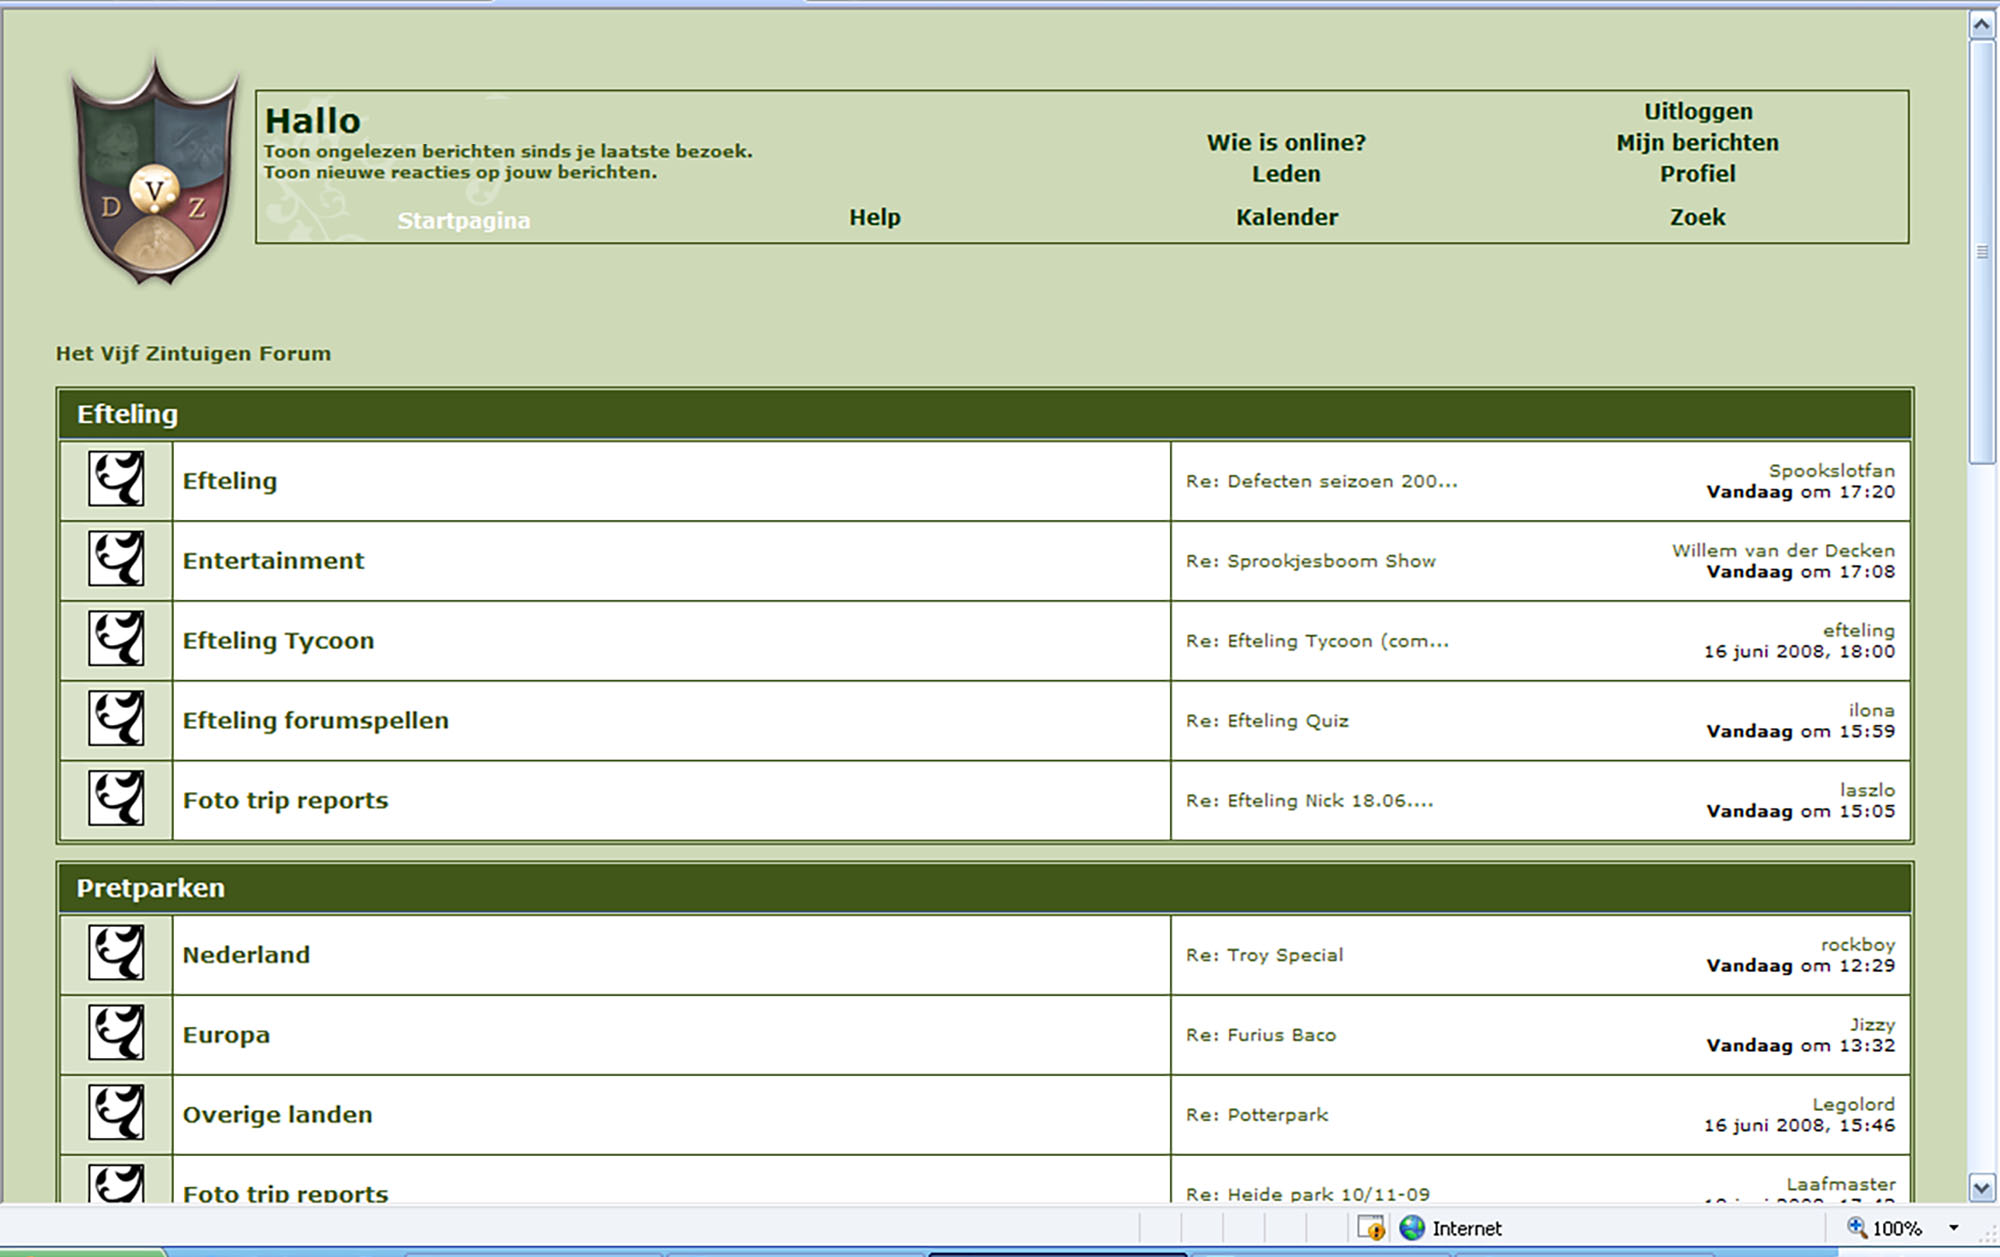Click the scrollbar up arrow
2000x1257 pixels.
tap(1982, 24)
